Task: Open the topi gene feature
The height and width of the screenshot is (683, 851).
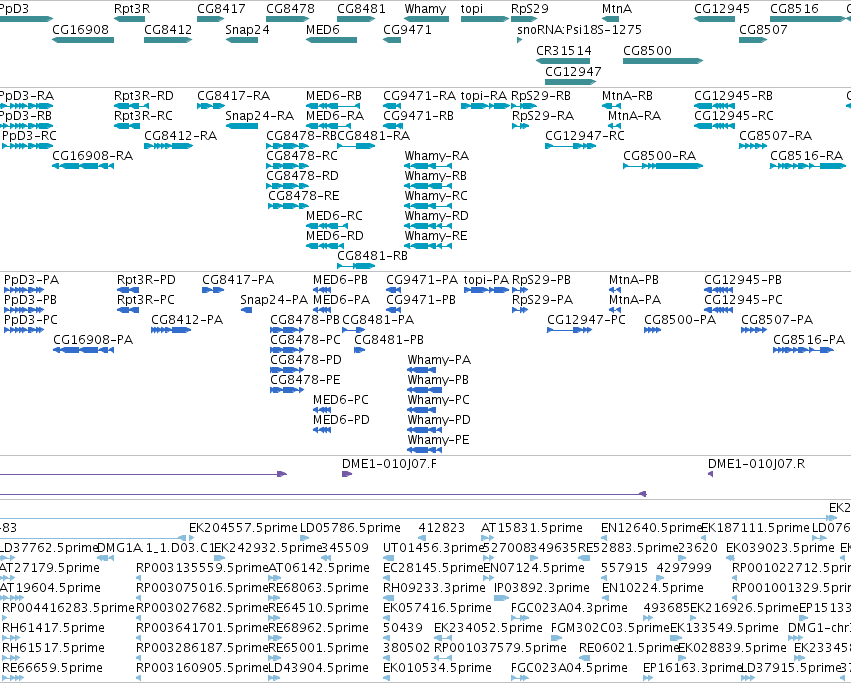Action: pyautogui.click(x=485, y=19)
